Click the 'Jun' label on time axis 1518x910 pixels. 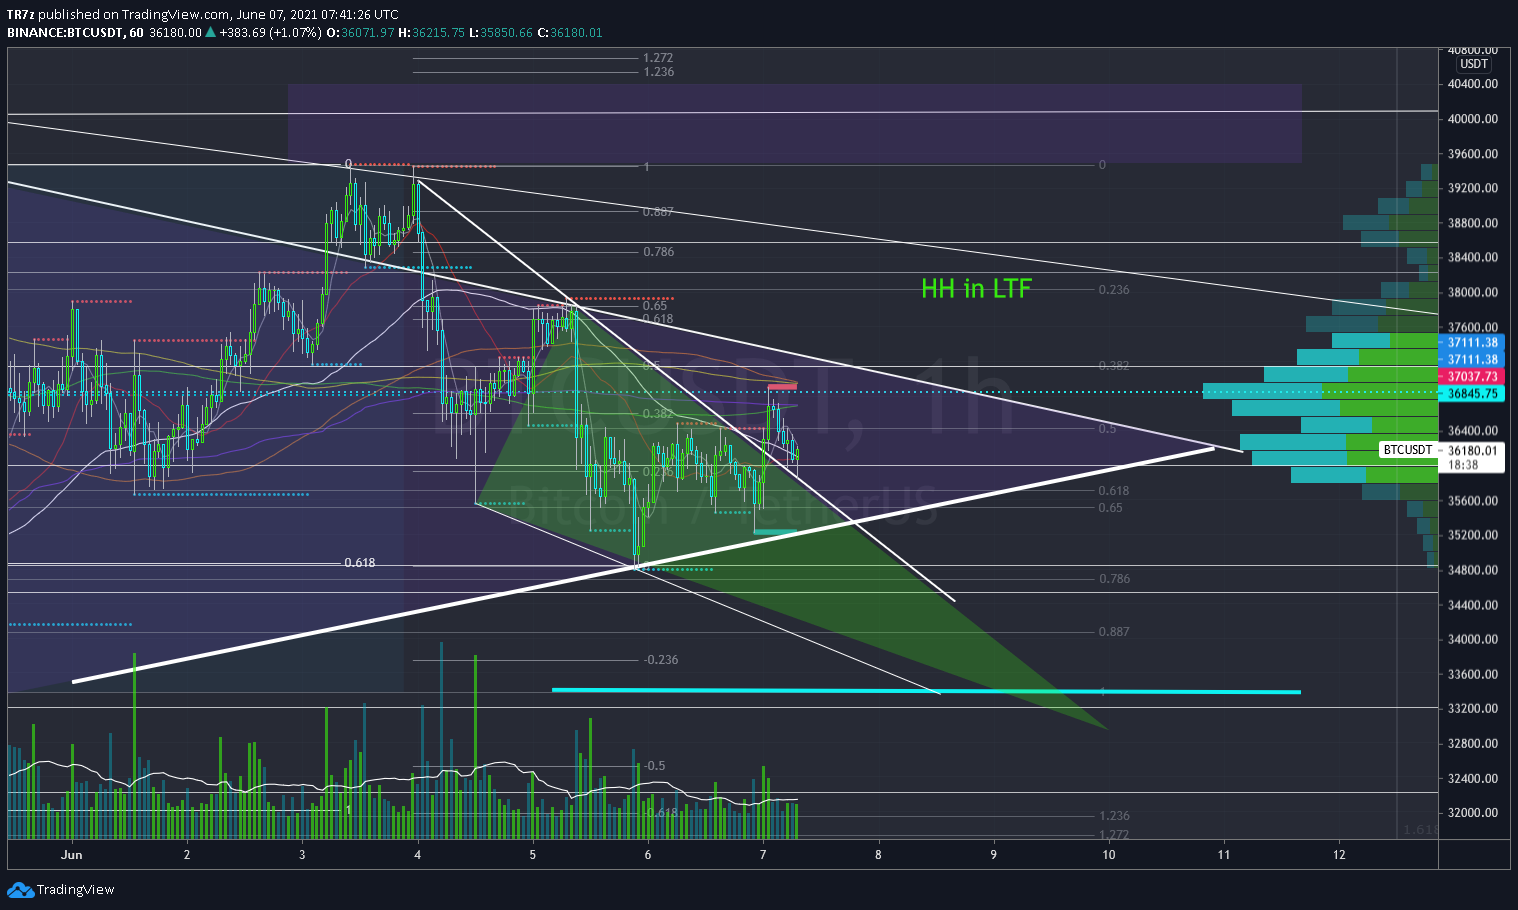point(71,855)
